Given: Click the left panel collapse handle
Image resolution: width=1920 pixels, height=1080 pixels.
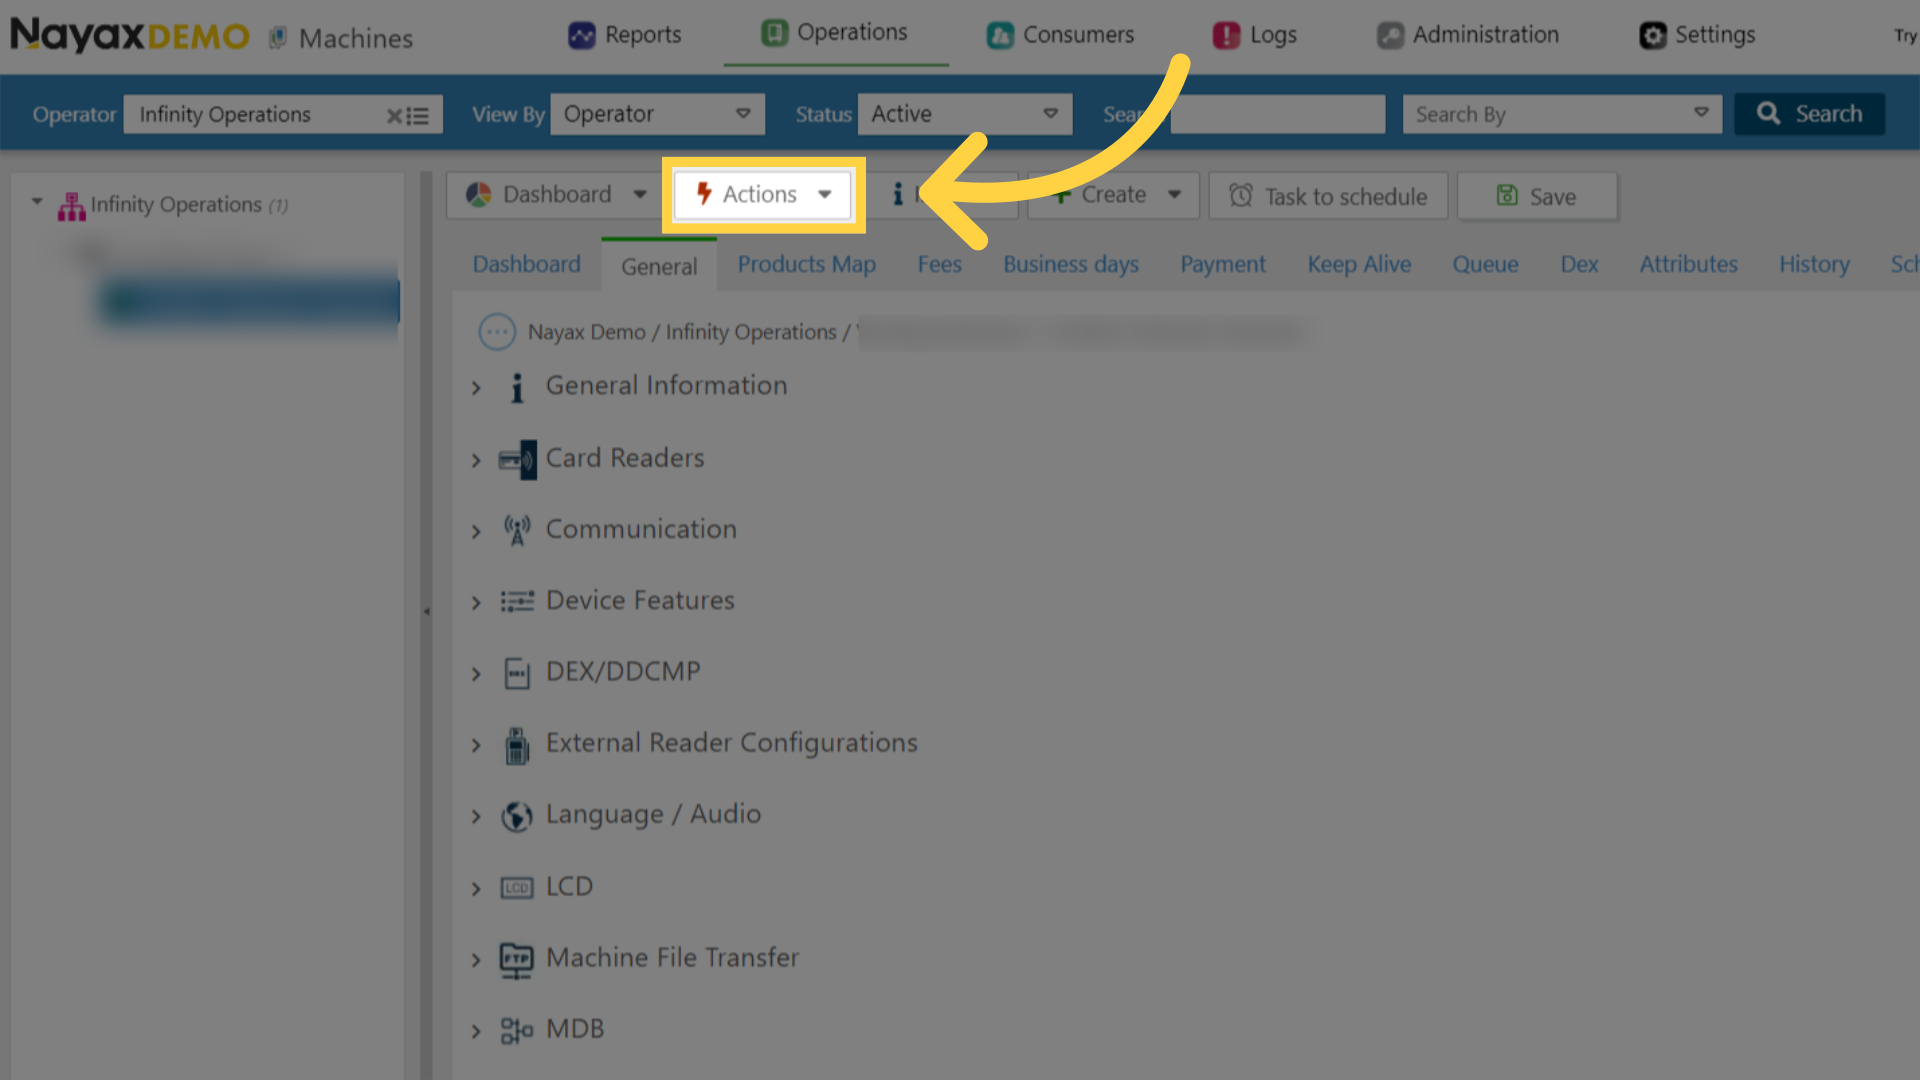Looking at the screenshot, I should click(426, 612).
